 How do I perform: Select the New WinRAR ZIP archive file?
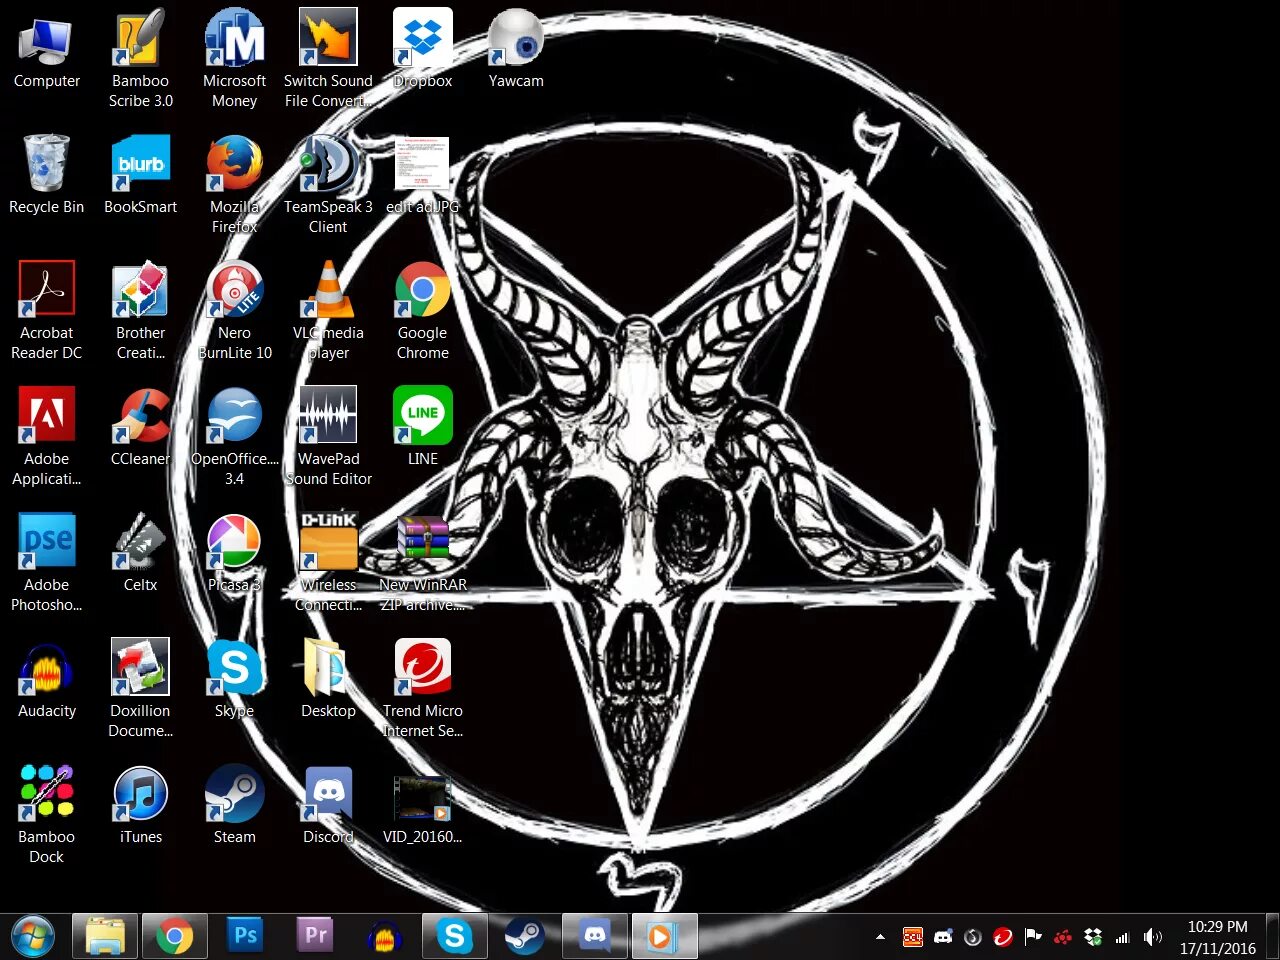(x=422, y=564)
